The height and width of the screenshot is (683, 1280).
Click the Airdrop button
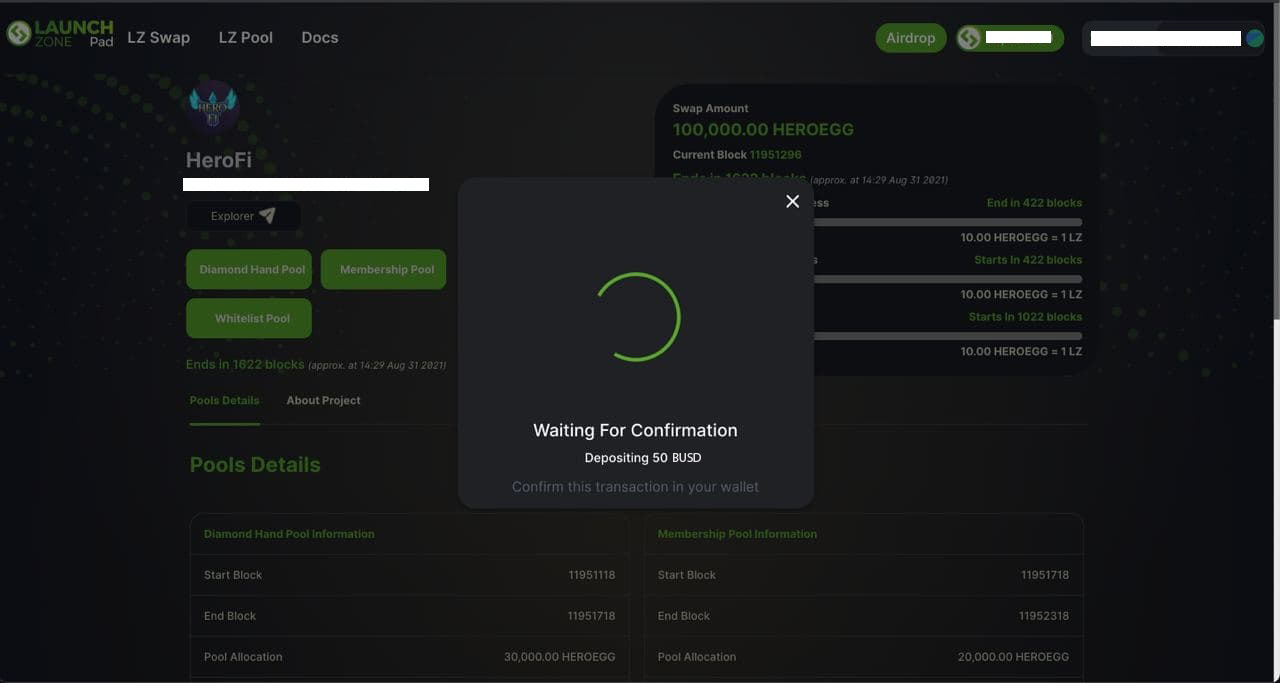[911, 38]
